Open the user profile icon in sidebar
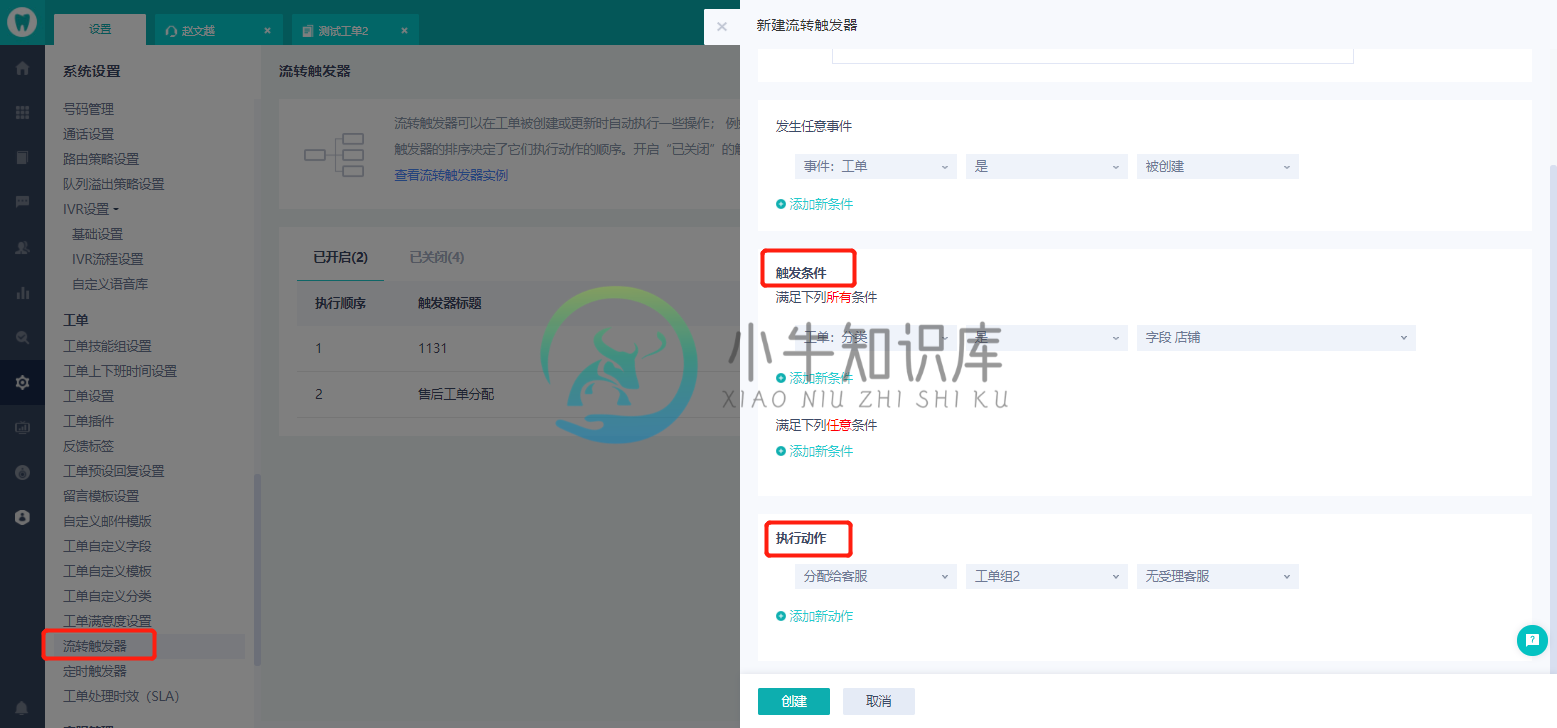1557x728 pixels. [x=22, y=517]
